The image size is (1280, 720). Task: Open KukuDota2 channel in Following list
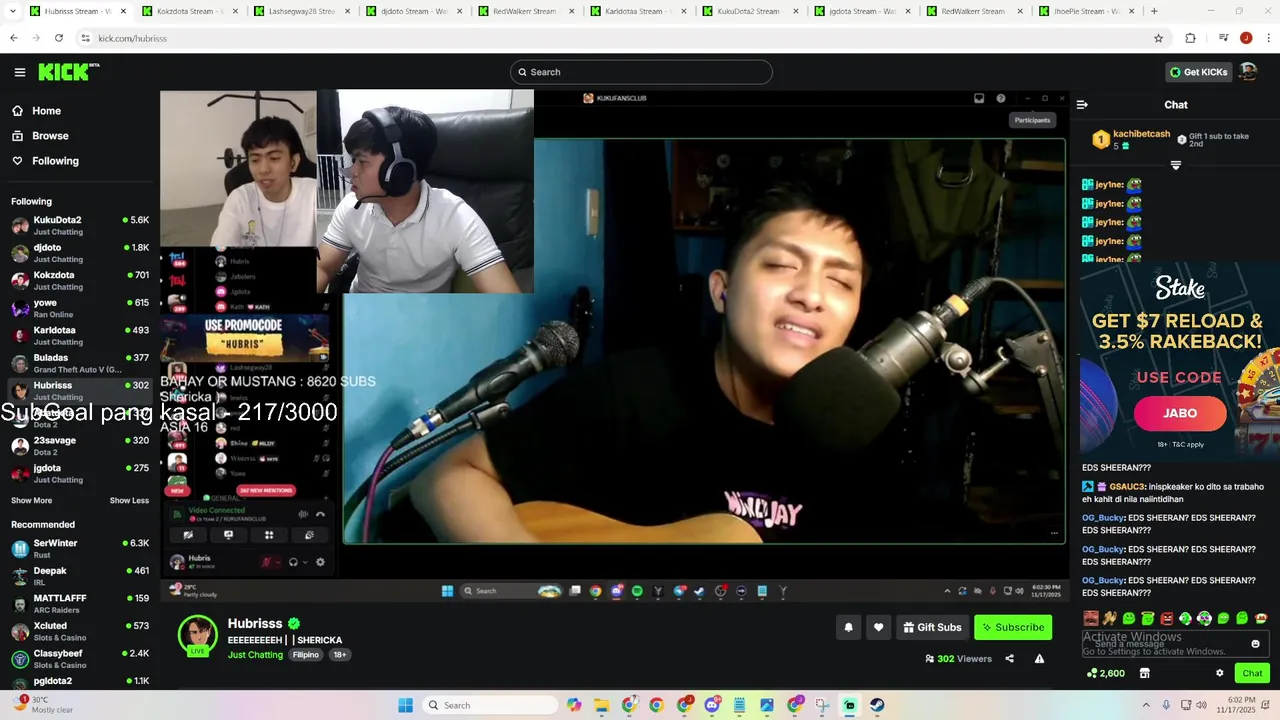80,225
